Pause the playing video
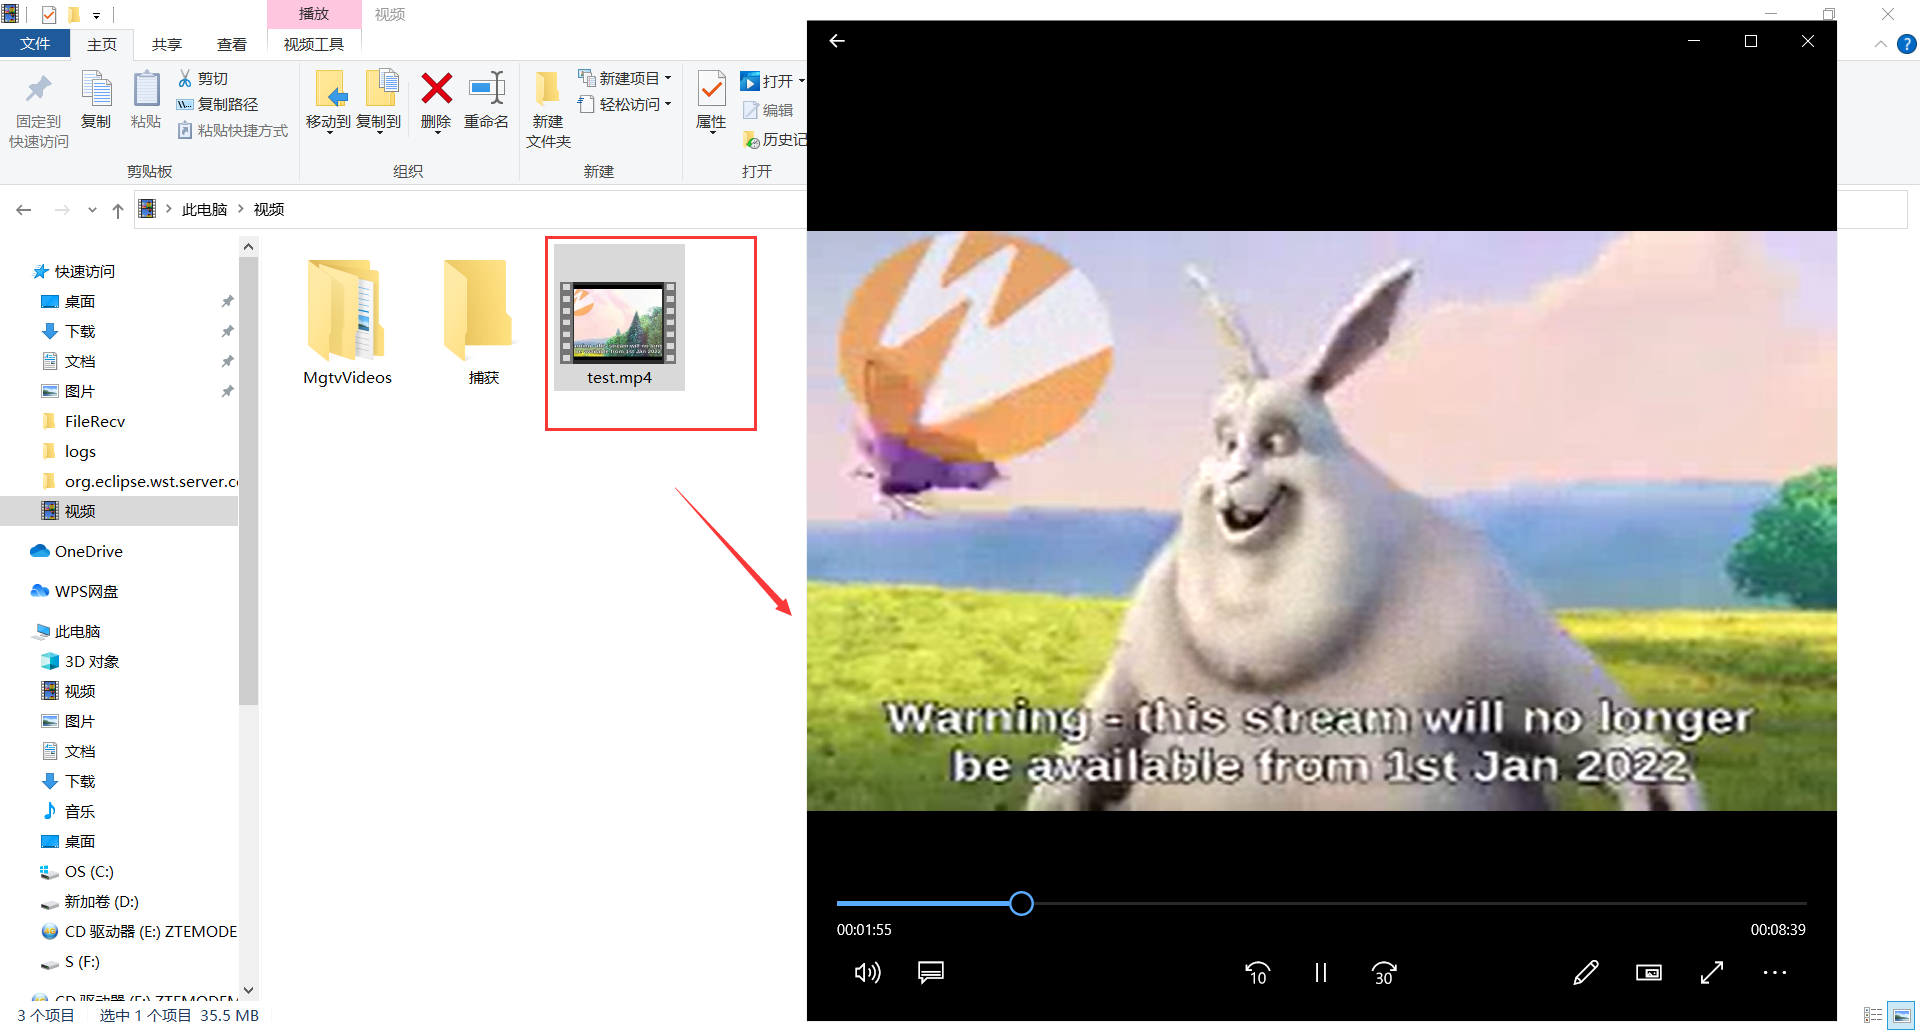 coord(1321,972)
